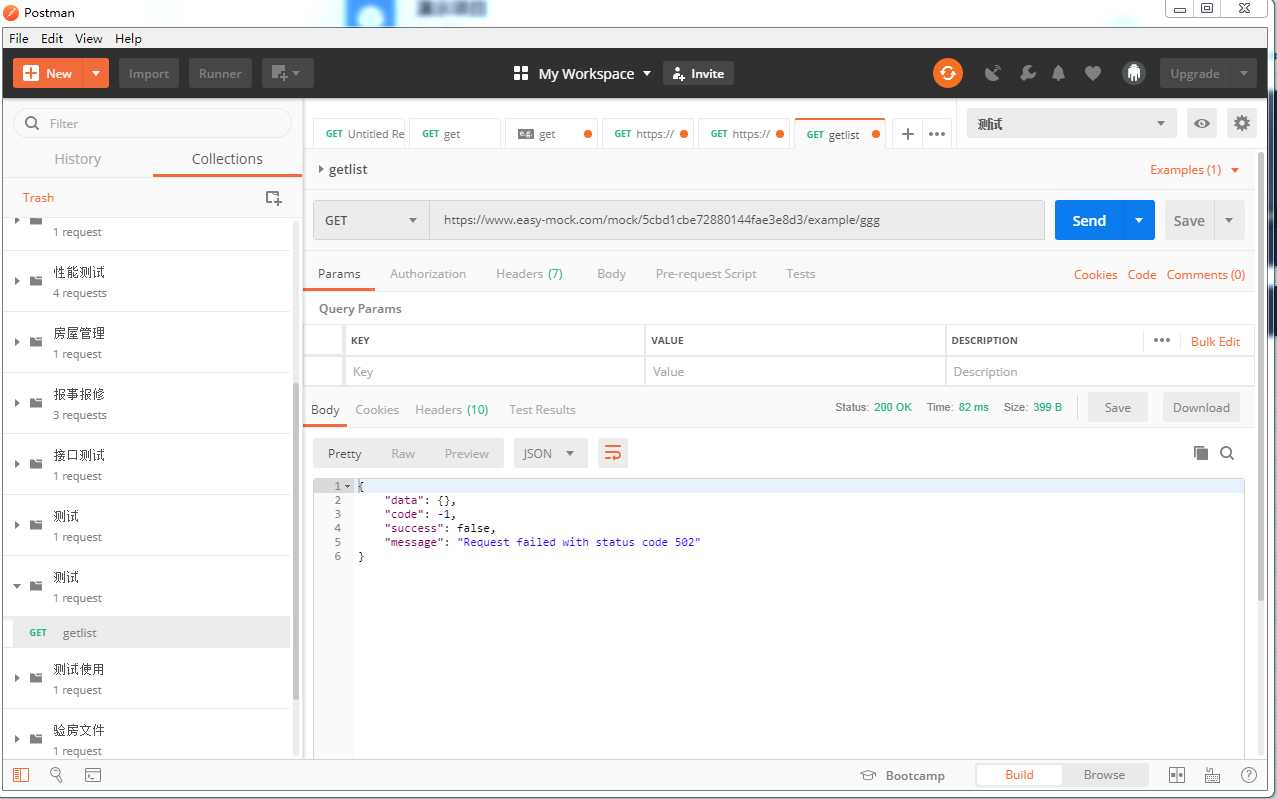Open the JSON format dropdown
This screenshot has width=1277, height=799.
550,453
